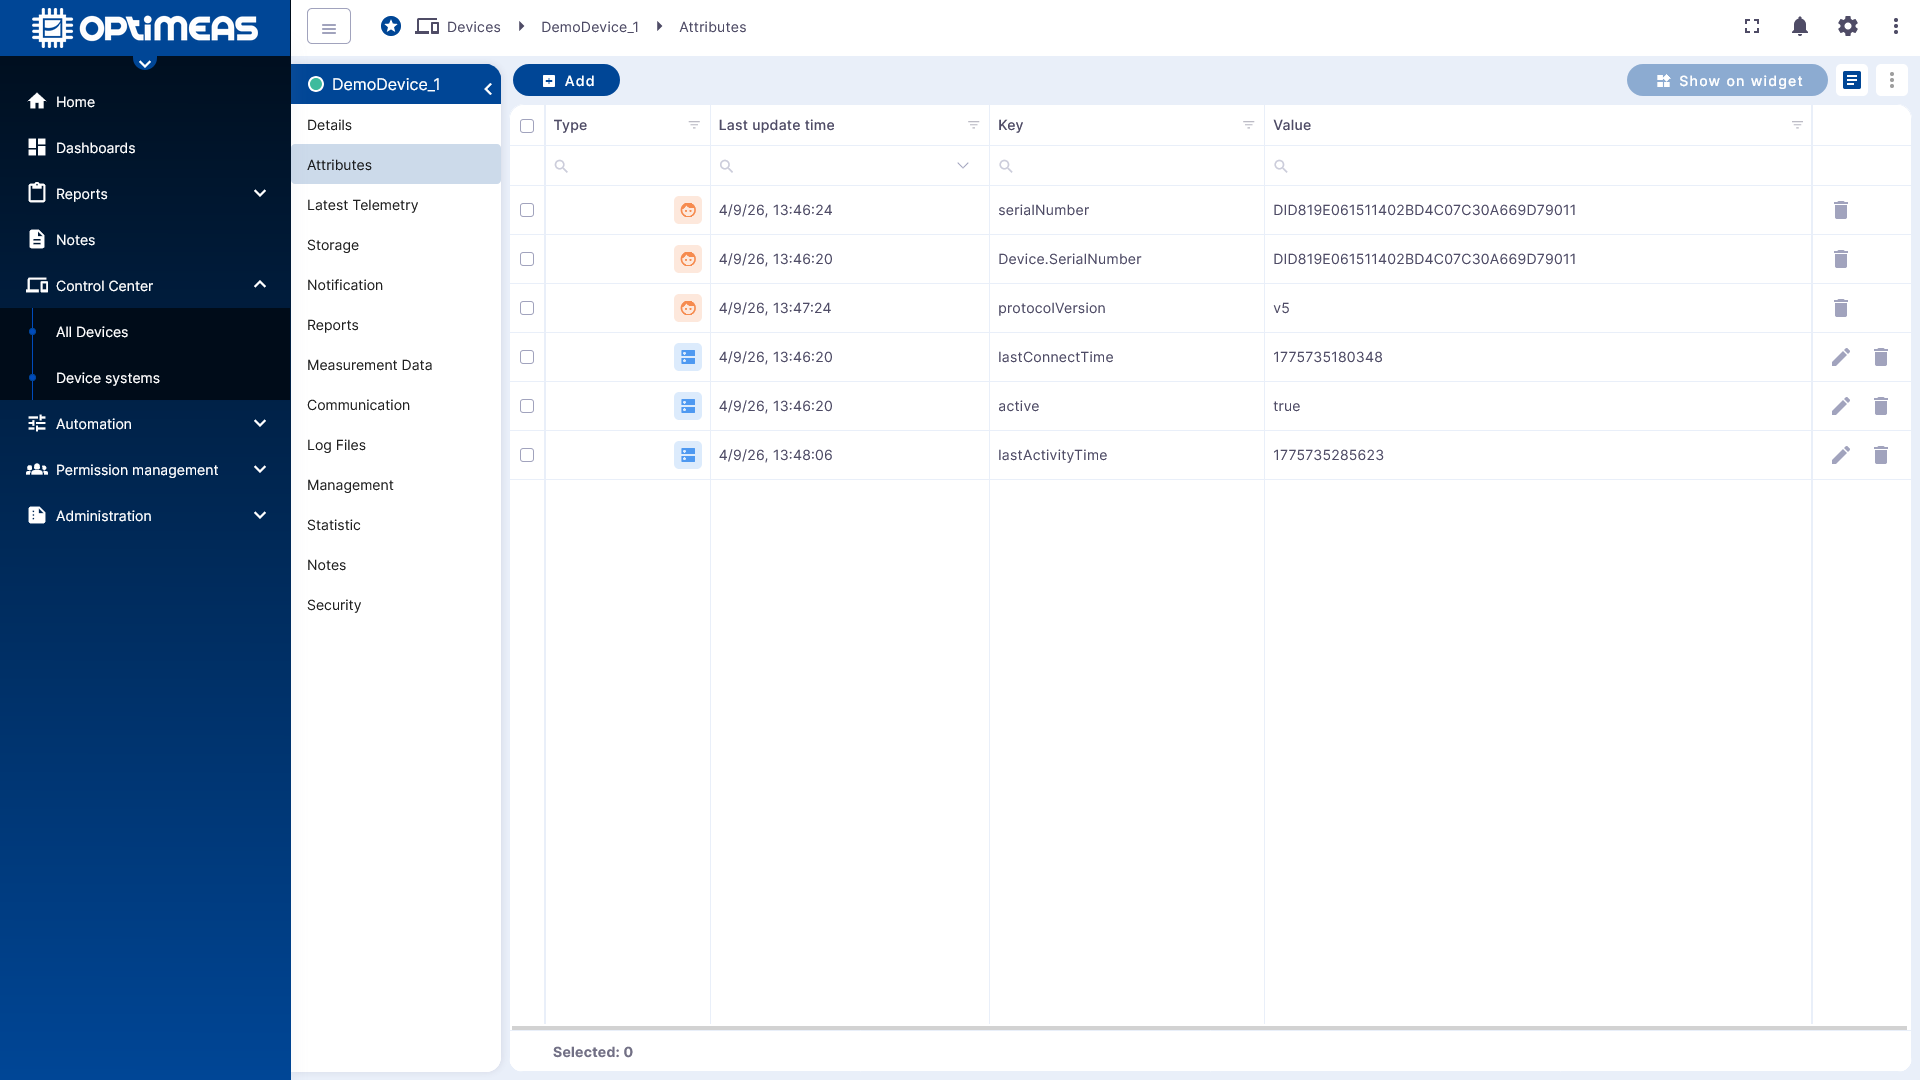This screenshot has height=1080, width=1920.
Task: Delete the serialNumber attribute
Action: point(1841,210)
